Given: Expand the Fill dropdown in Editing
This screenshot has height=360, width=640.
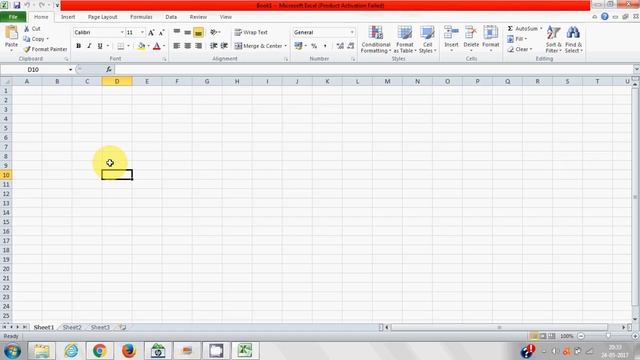Looking at the screenshot, I should [526, 39].
